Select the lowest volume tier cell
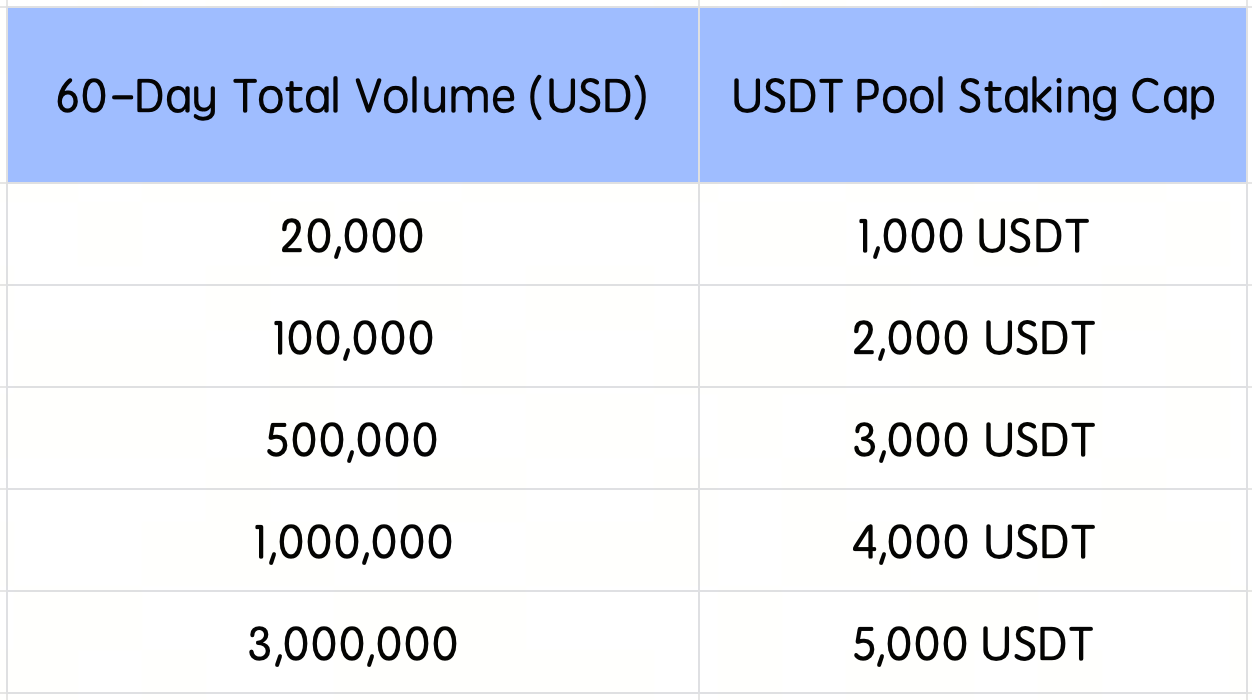 pos(352,236)
